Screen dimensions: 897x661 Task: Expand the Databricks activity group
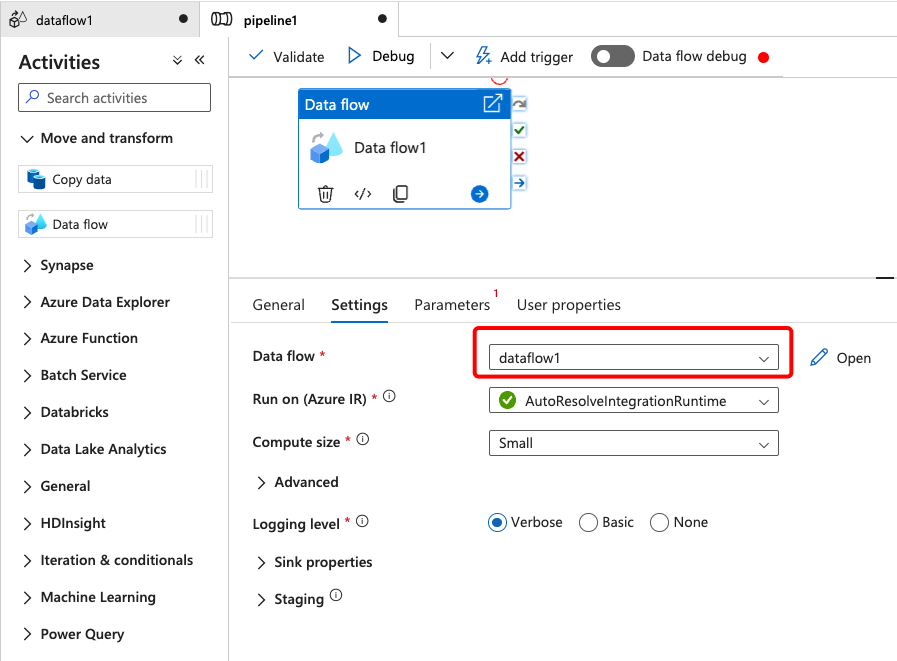coord(66,413)
